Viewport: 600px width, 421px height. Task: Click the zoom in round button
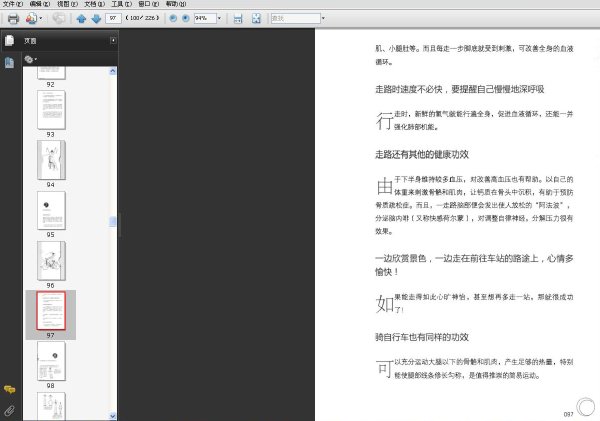click(x=186, y=18)
